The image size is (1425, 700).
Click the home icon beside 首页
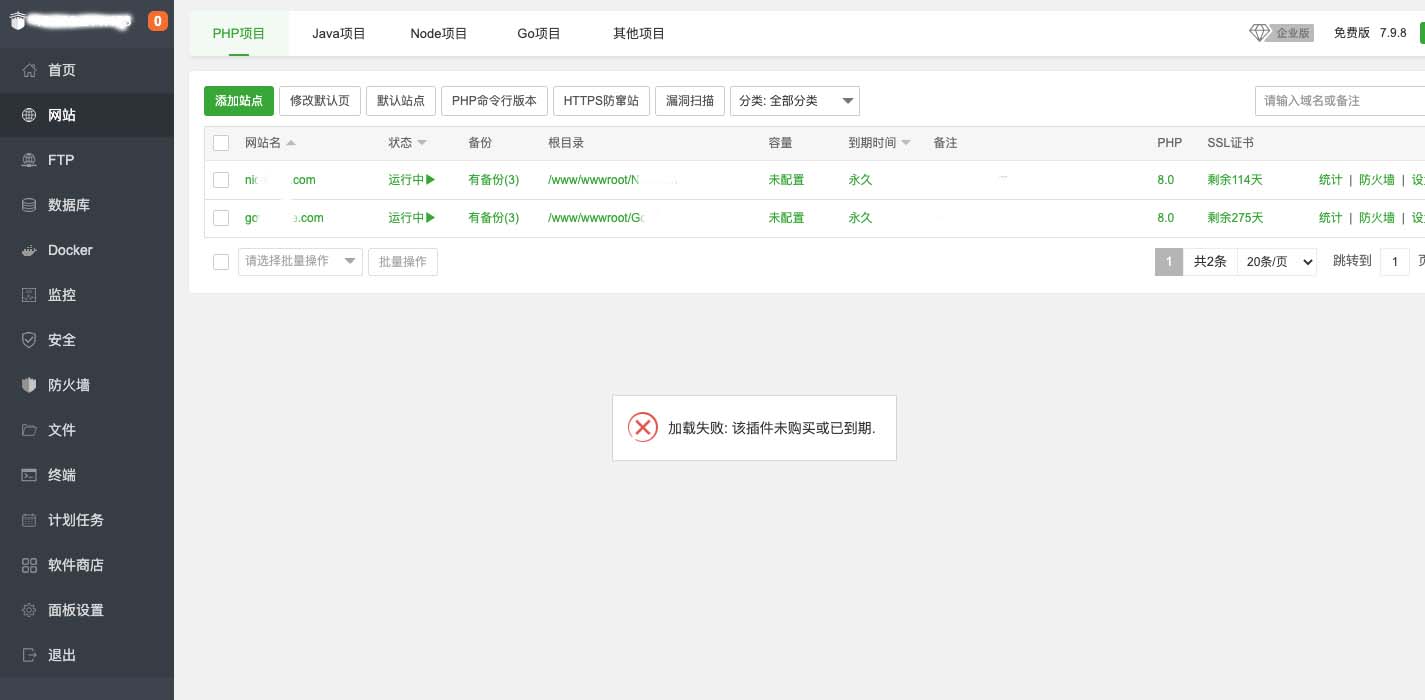29,70
